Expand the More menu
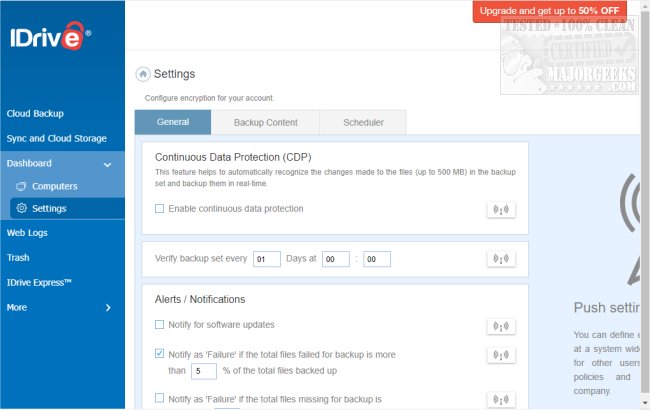This screenshot has width=650, height=410. 107,307
